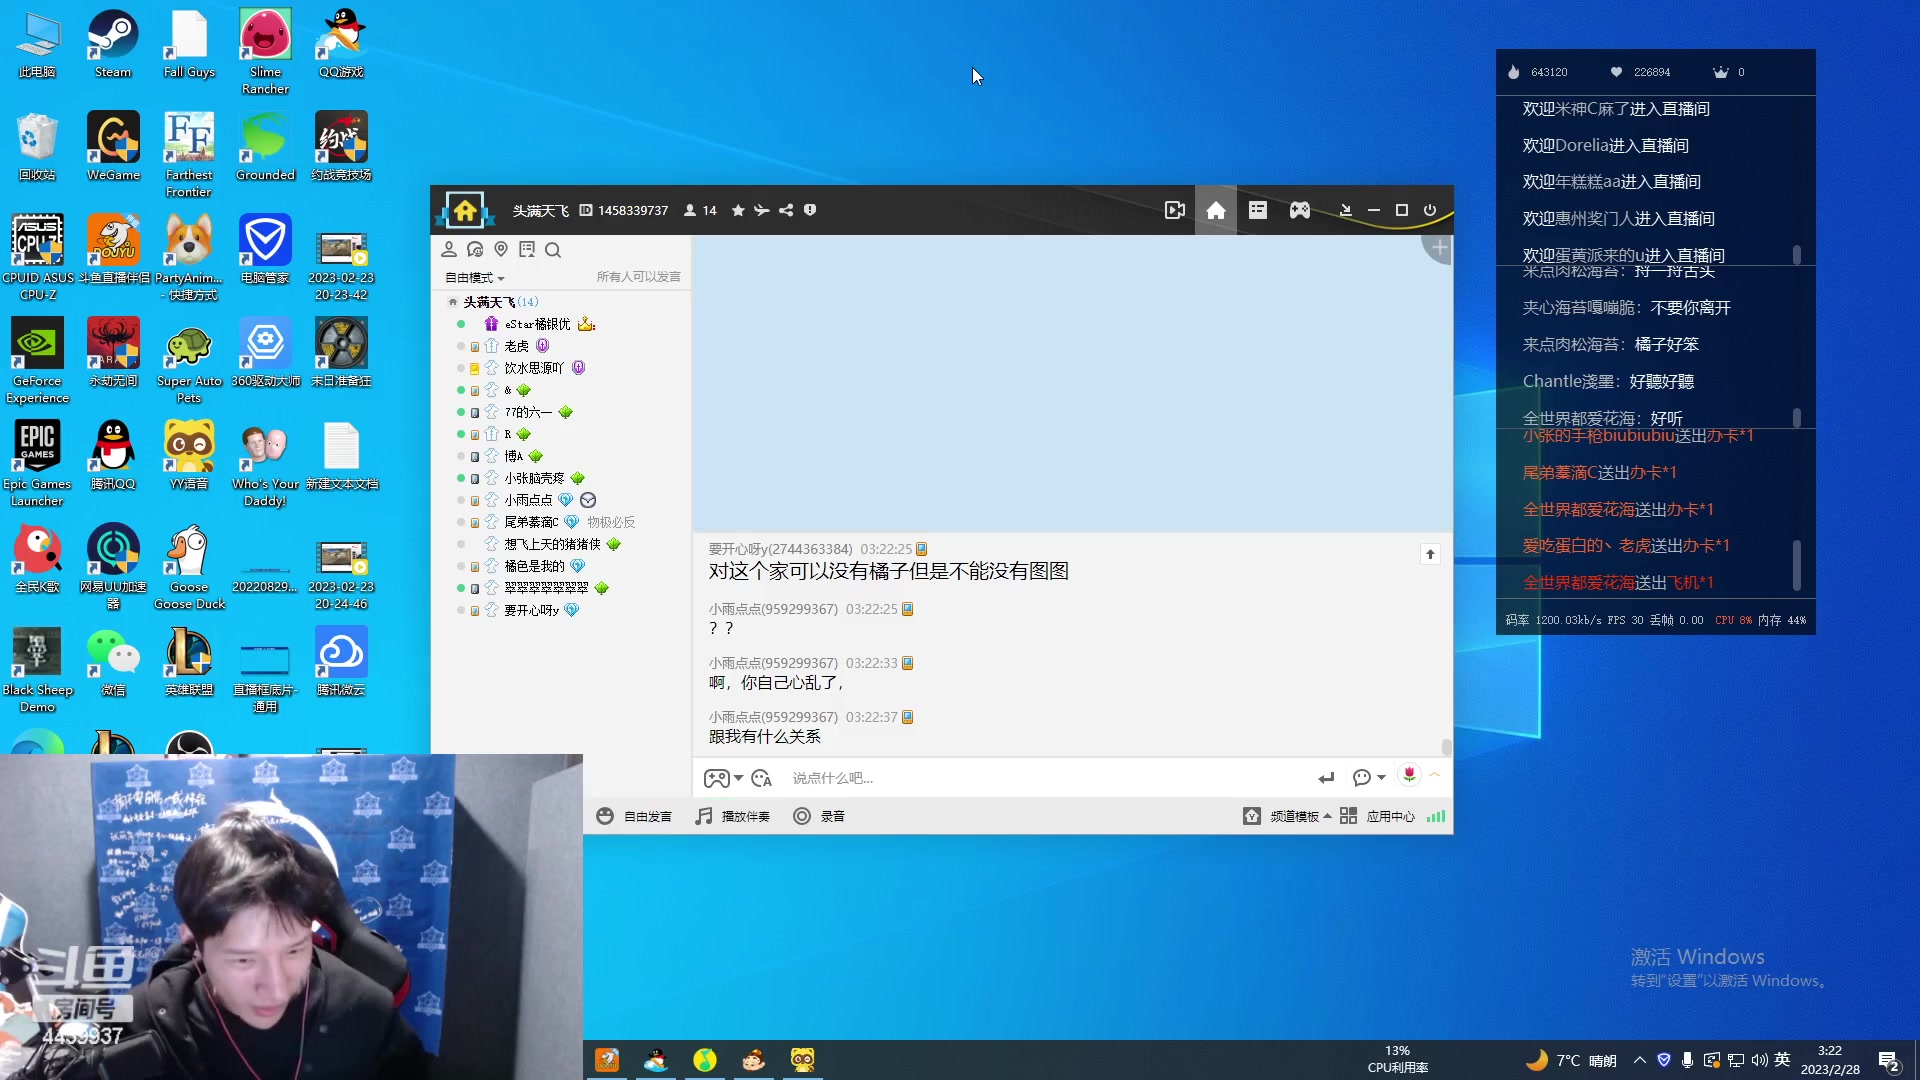Open the 自由模式 mode dropdown
Image resolution: width=1920 pixels, height=1080 pixels.
pyautogui.click(x=475, y=277)
